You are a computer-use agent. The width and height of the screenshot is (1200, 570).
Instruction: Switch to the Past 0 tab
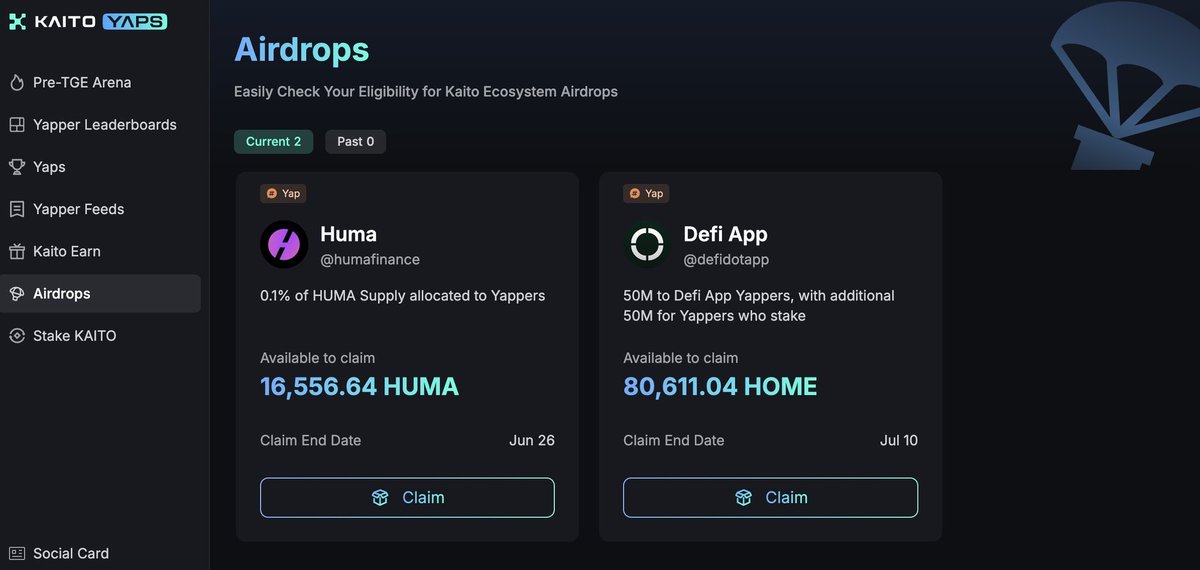point(355,142)
